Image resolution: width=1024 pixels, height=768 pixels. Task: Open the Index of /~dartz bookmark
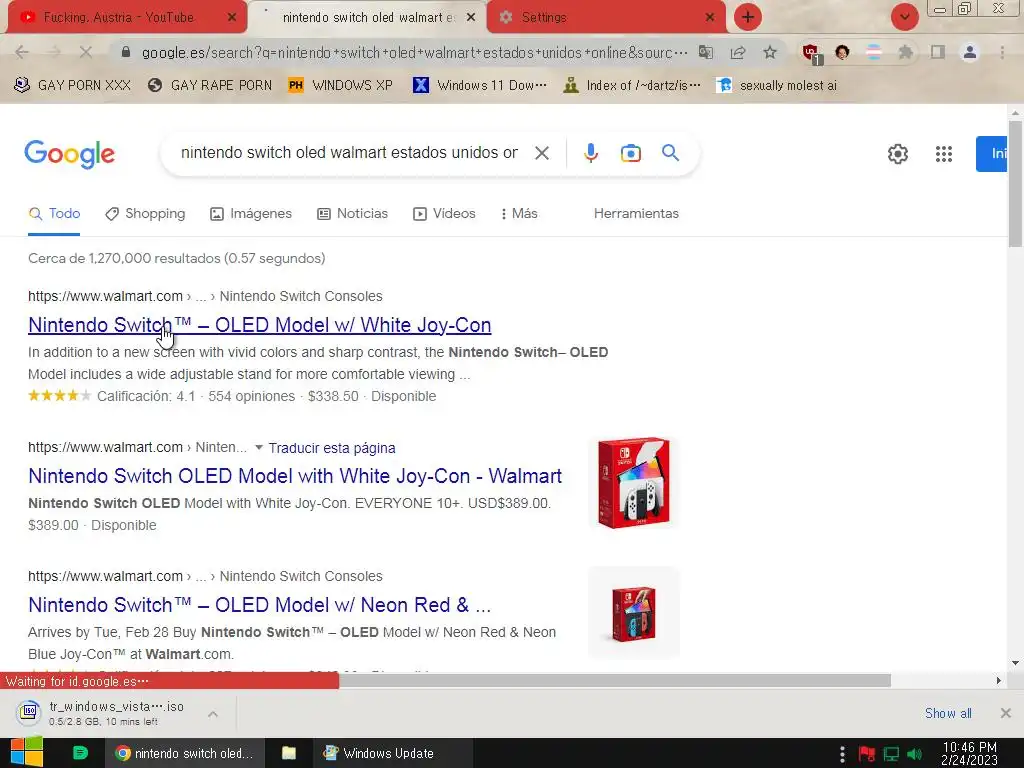(x=632, y=86)
